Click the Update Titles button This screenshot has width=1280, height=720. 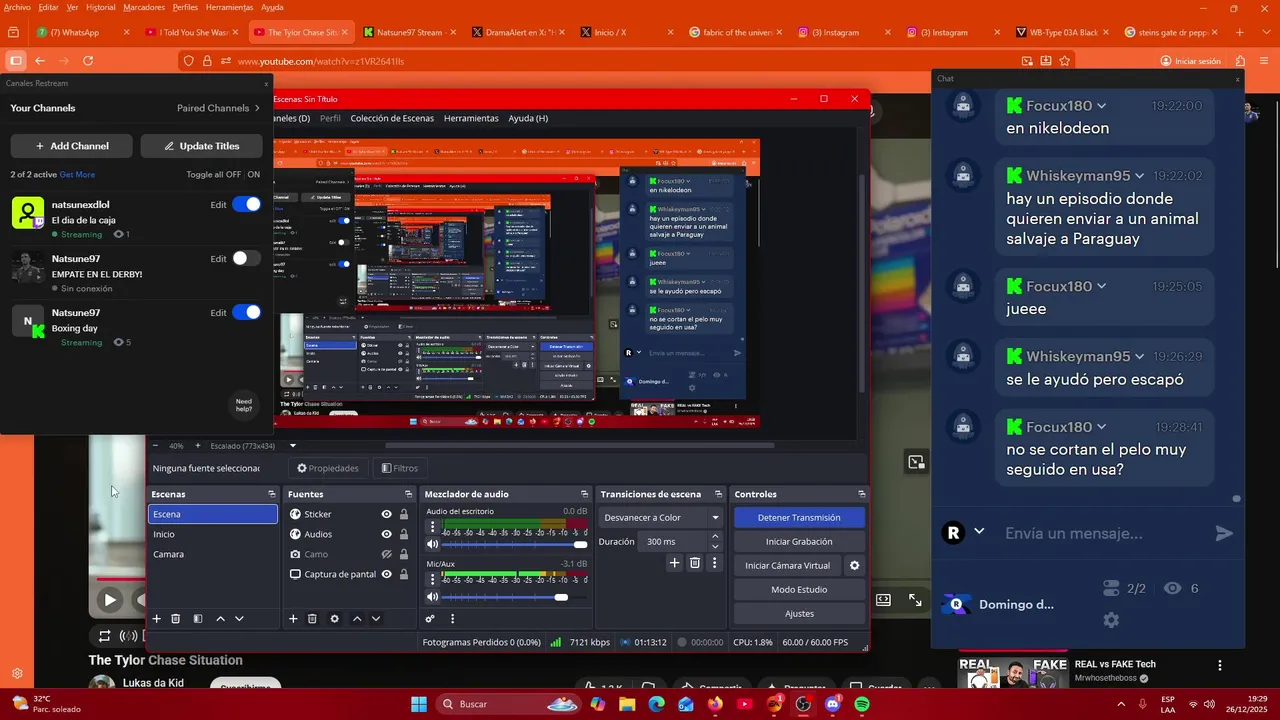(x=201, y=146)
